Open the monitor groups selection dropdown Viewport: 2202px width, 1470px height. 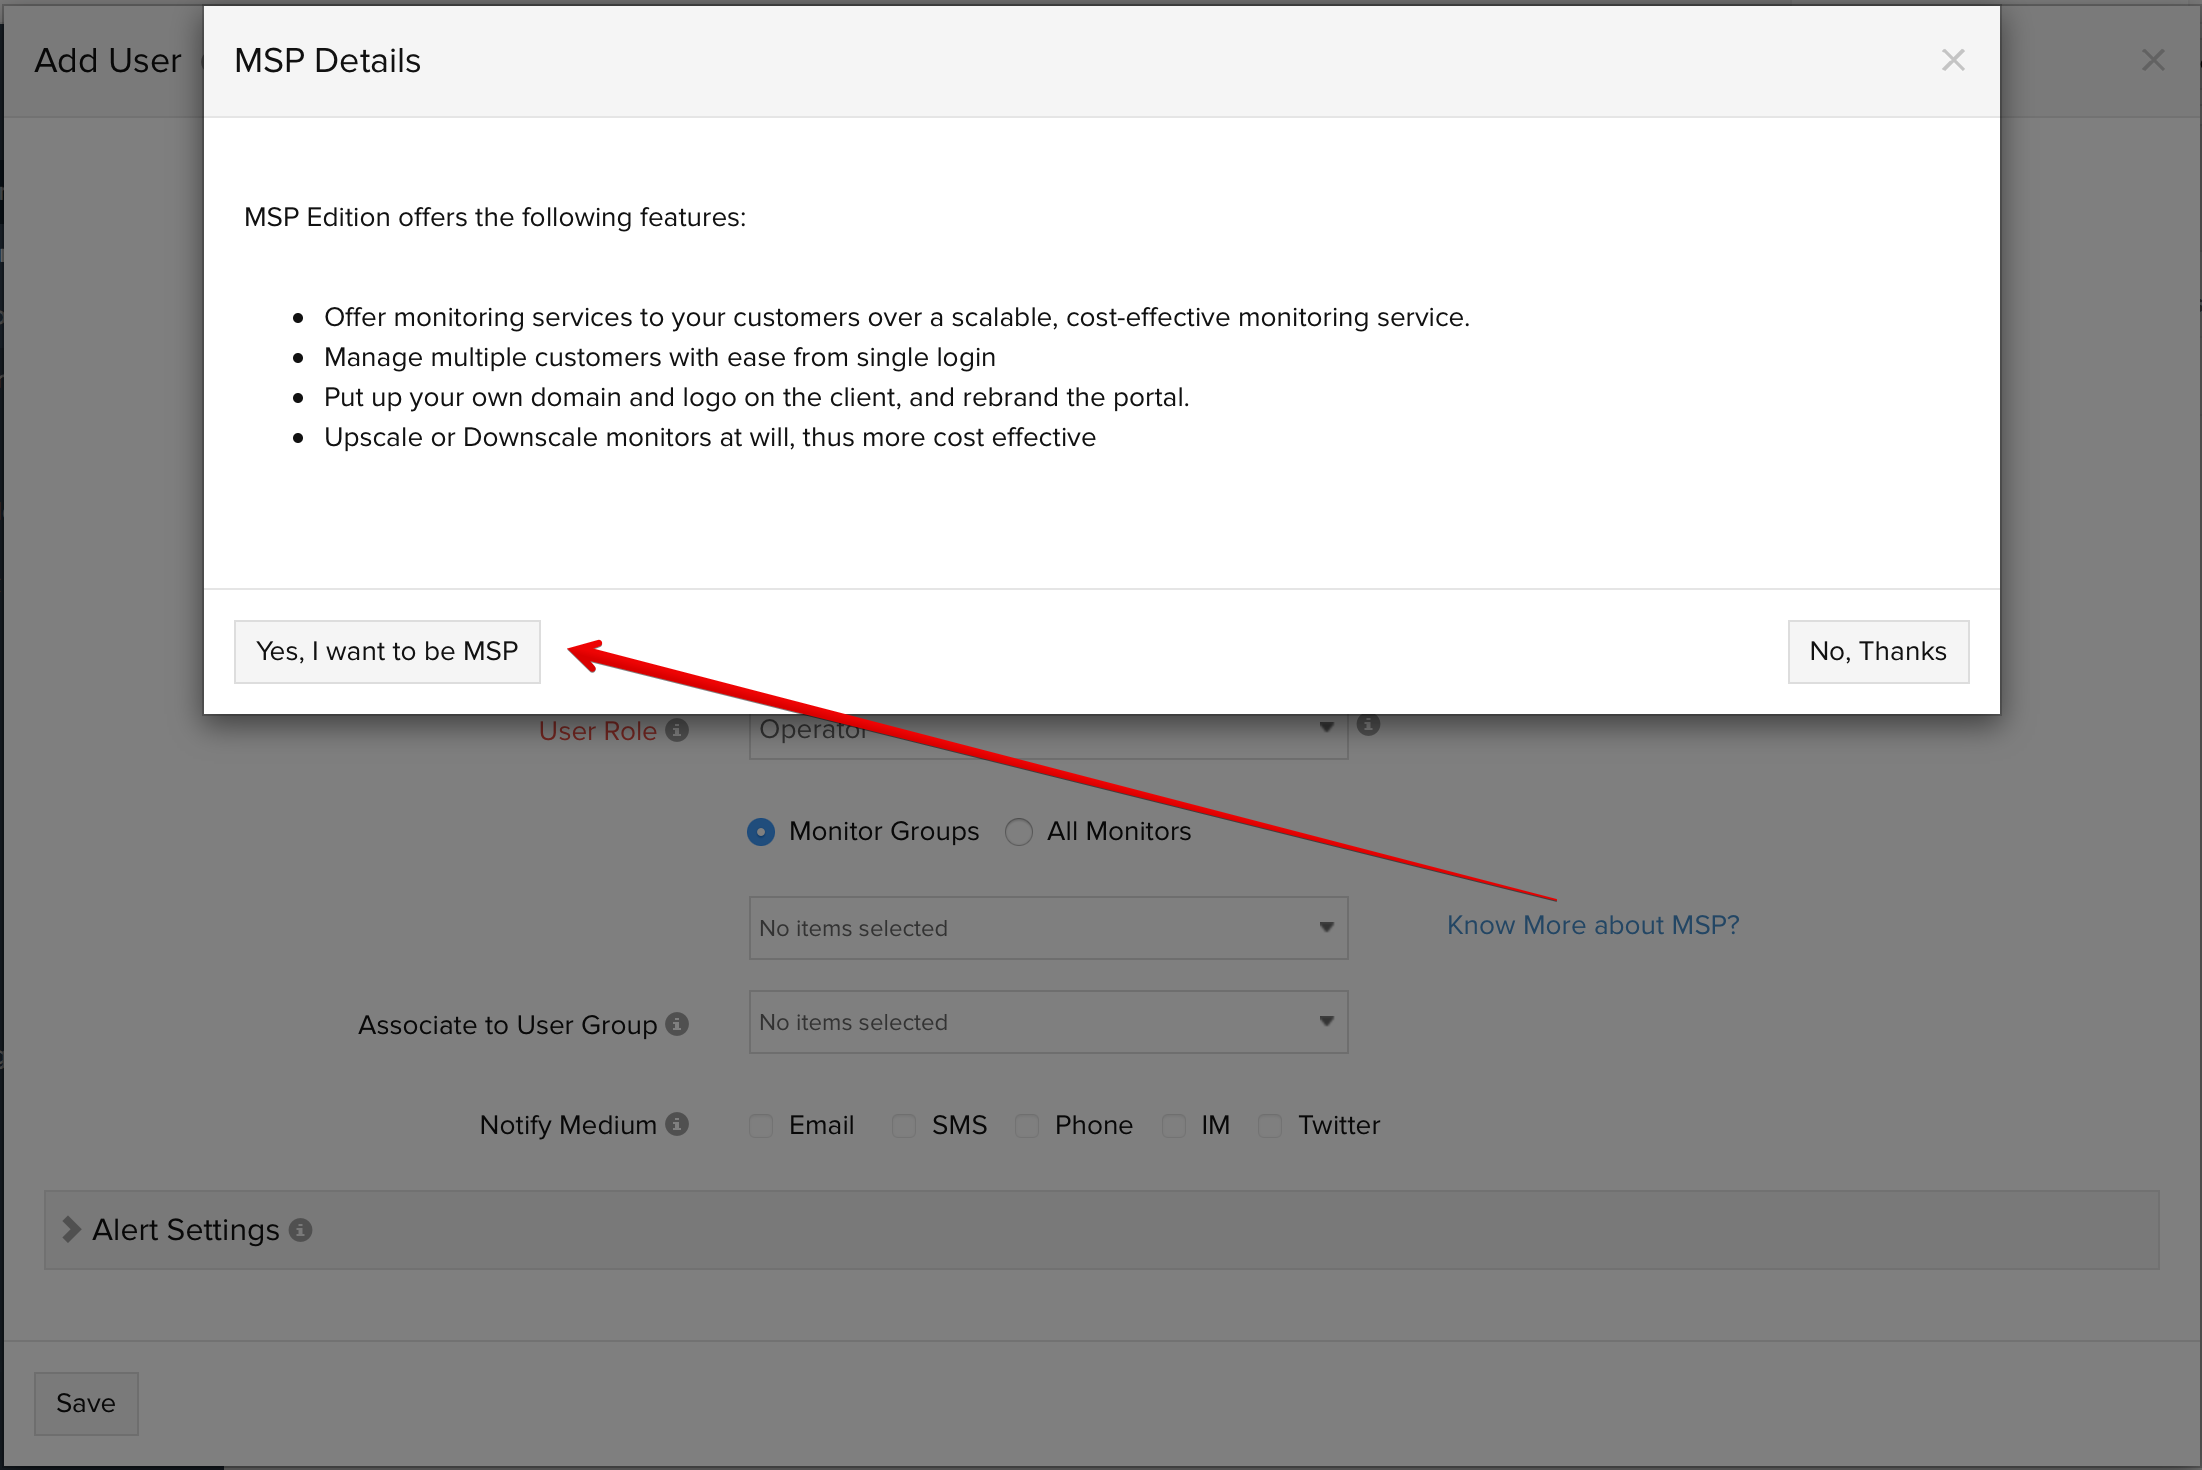1048,928
